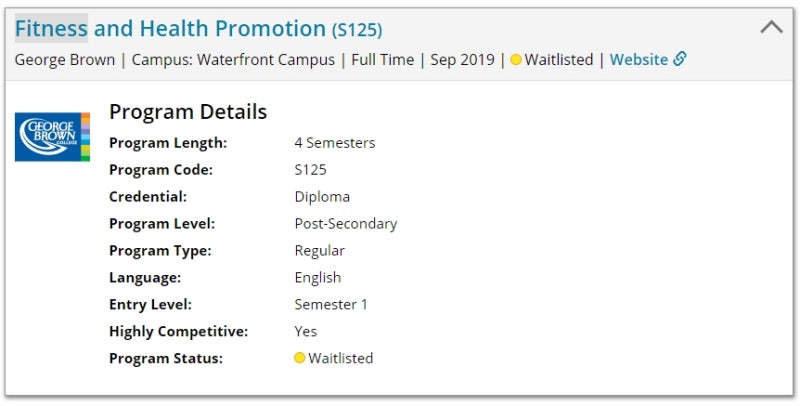Screen dimensions: 800x406
Task: Click the (S125) code in the title
Action: 357,30
